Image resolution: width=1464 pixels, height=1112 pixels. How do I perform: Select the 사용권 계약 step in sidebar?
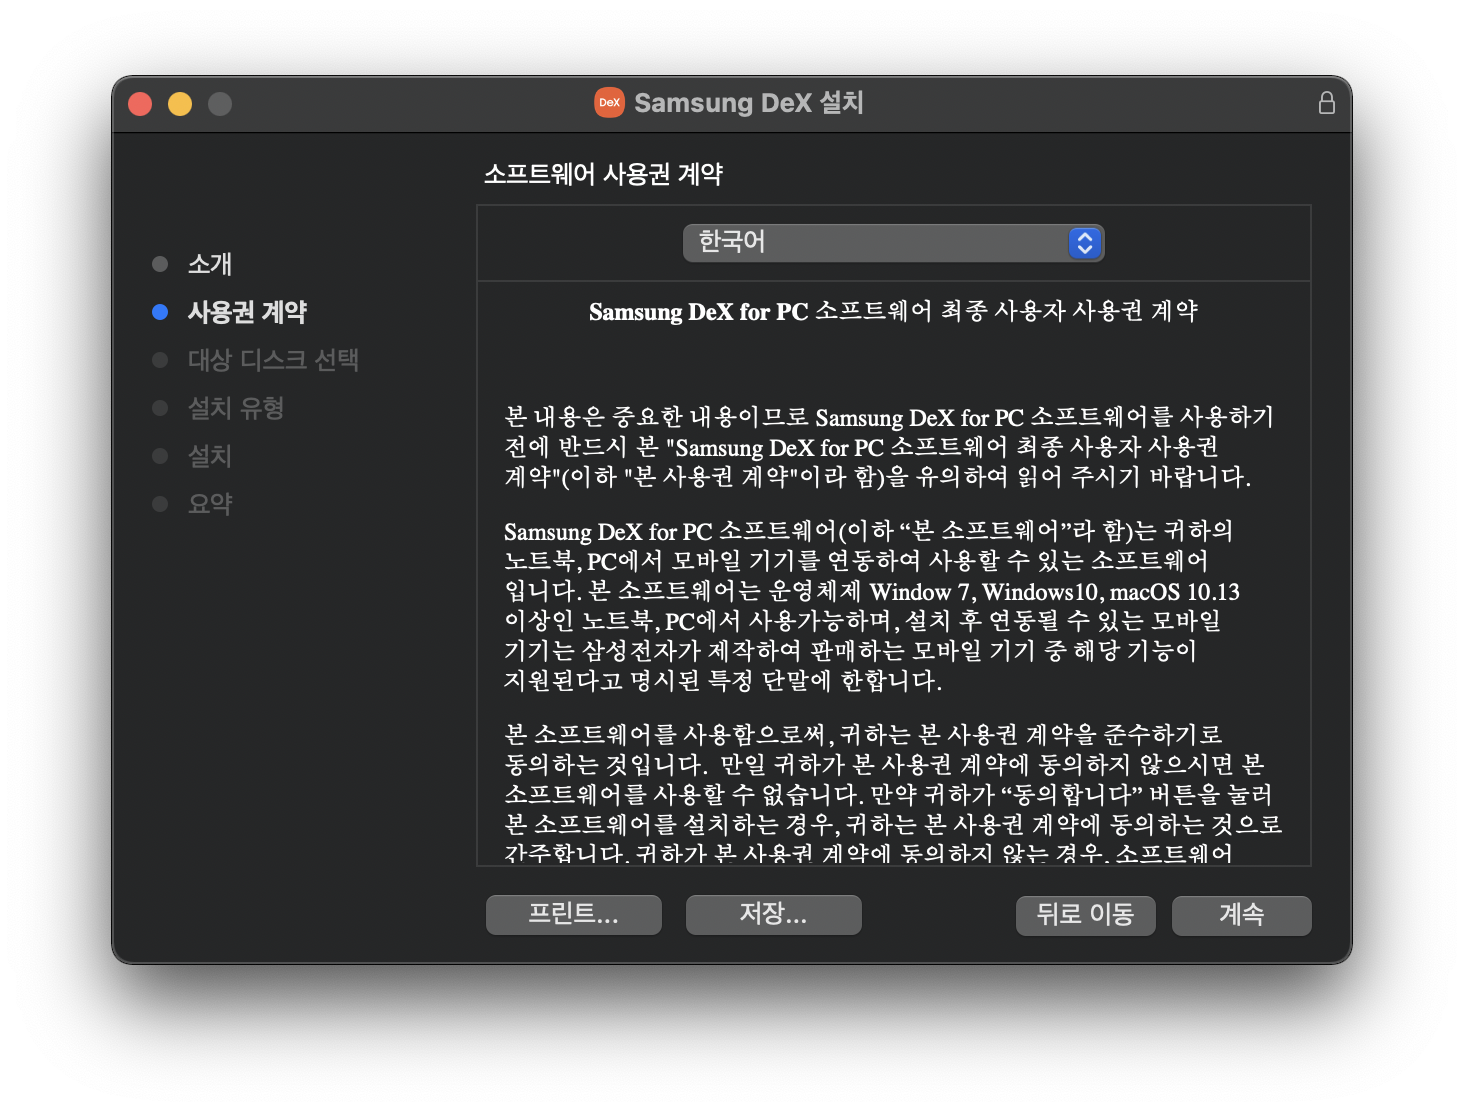coord(247,312)
